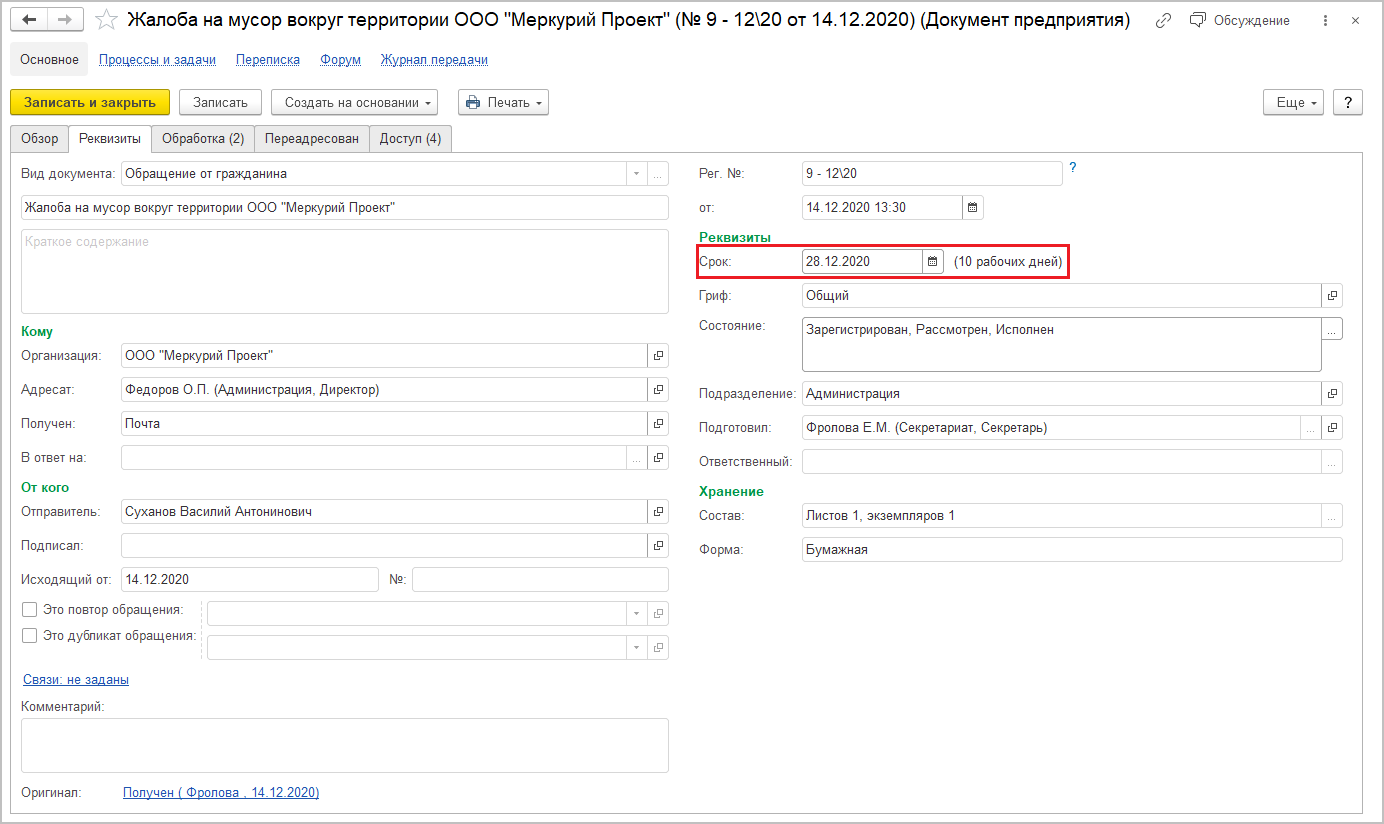Switch to the Обработка (2) tab
Viewport: 1384px width, 824px height.
point(203,139)
